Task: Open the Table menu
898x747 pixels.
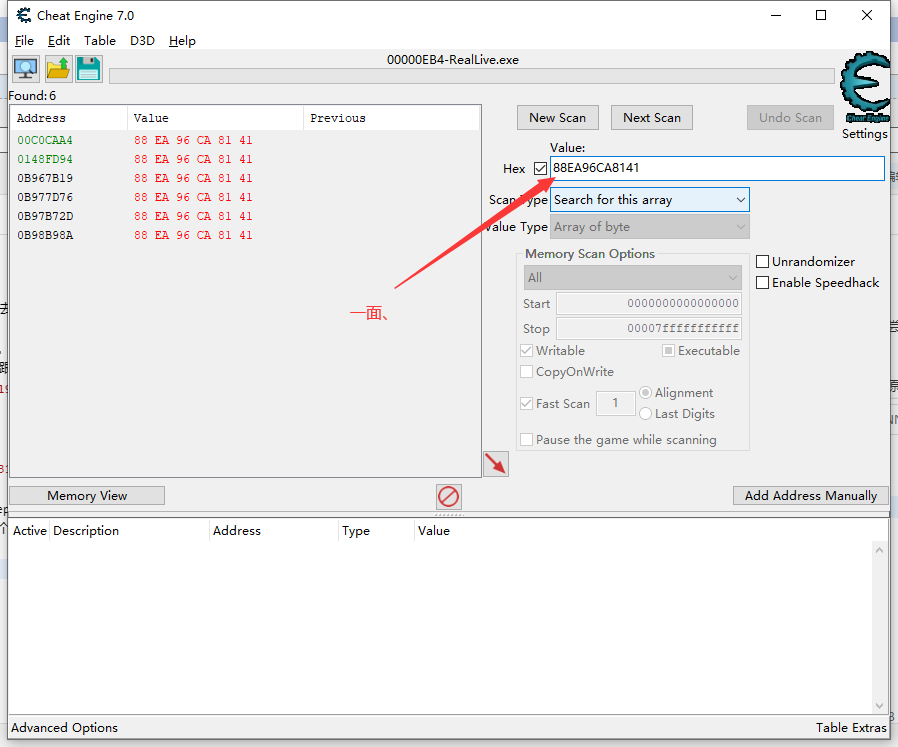Action: [x=100, y=41]
